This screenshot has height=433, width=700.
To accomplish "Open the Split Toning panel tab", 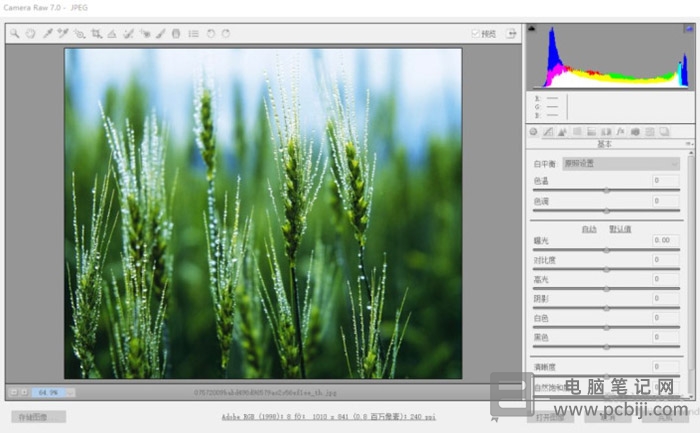I will (x=592, y=132).
